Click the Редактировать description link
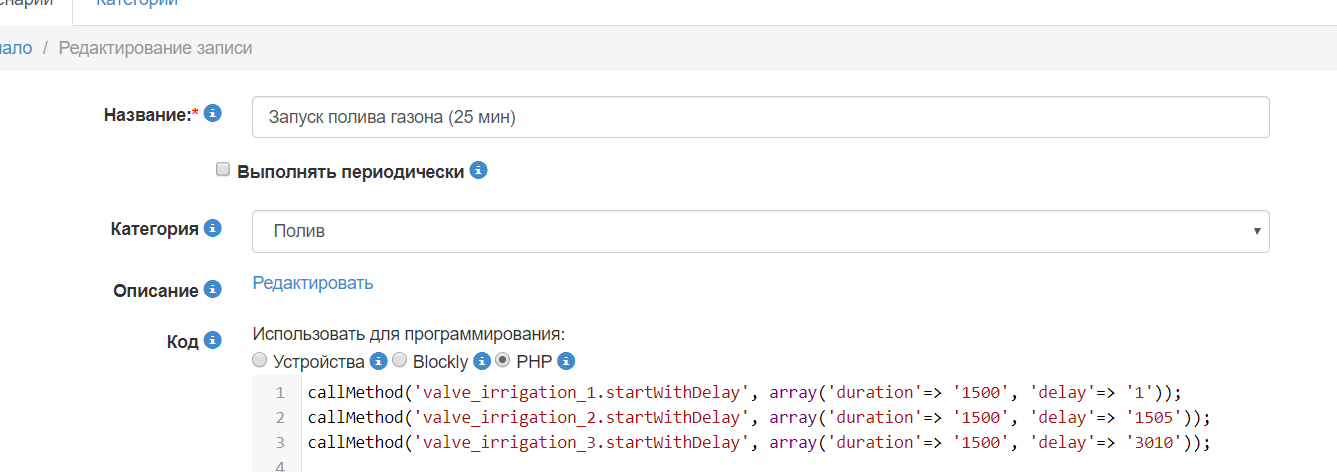1337x472 pixels. (312, 283)
